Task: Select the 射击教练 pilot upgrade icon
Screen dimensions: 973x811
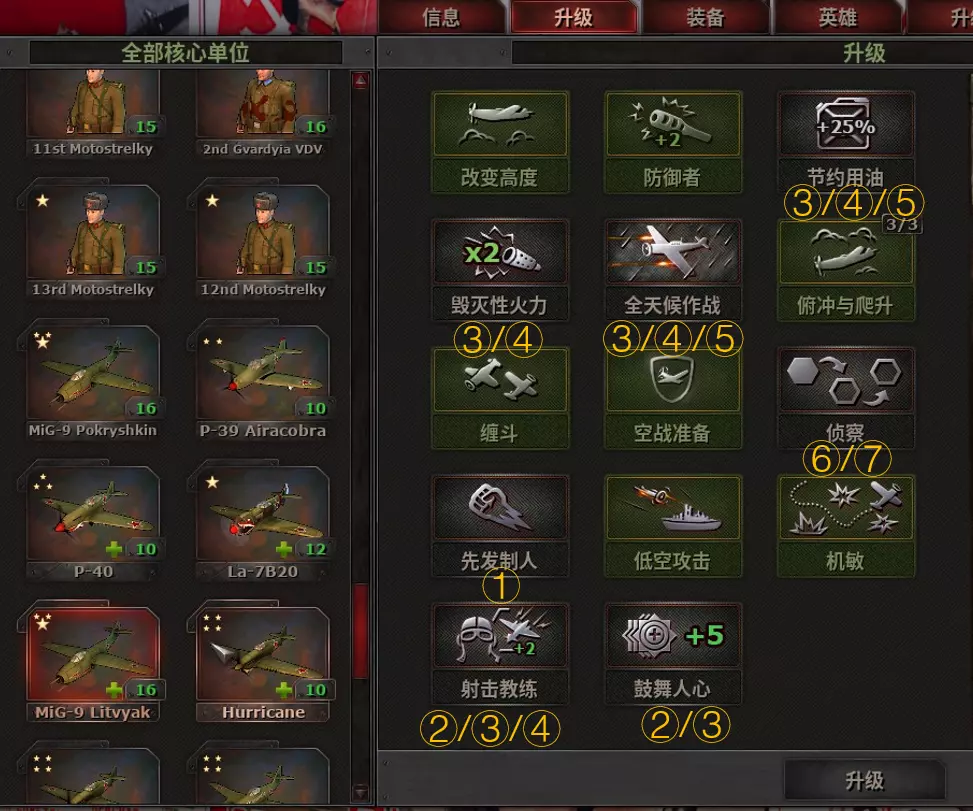Action: tap(500, 635)
